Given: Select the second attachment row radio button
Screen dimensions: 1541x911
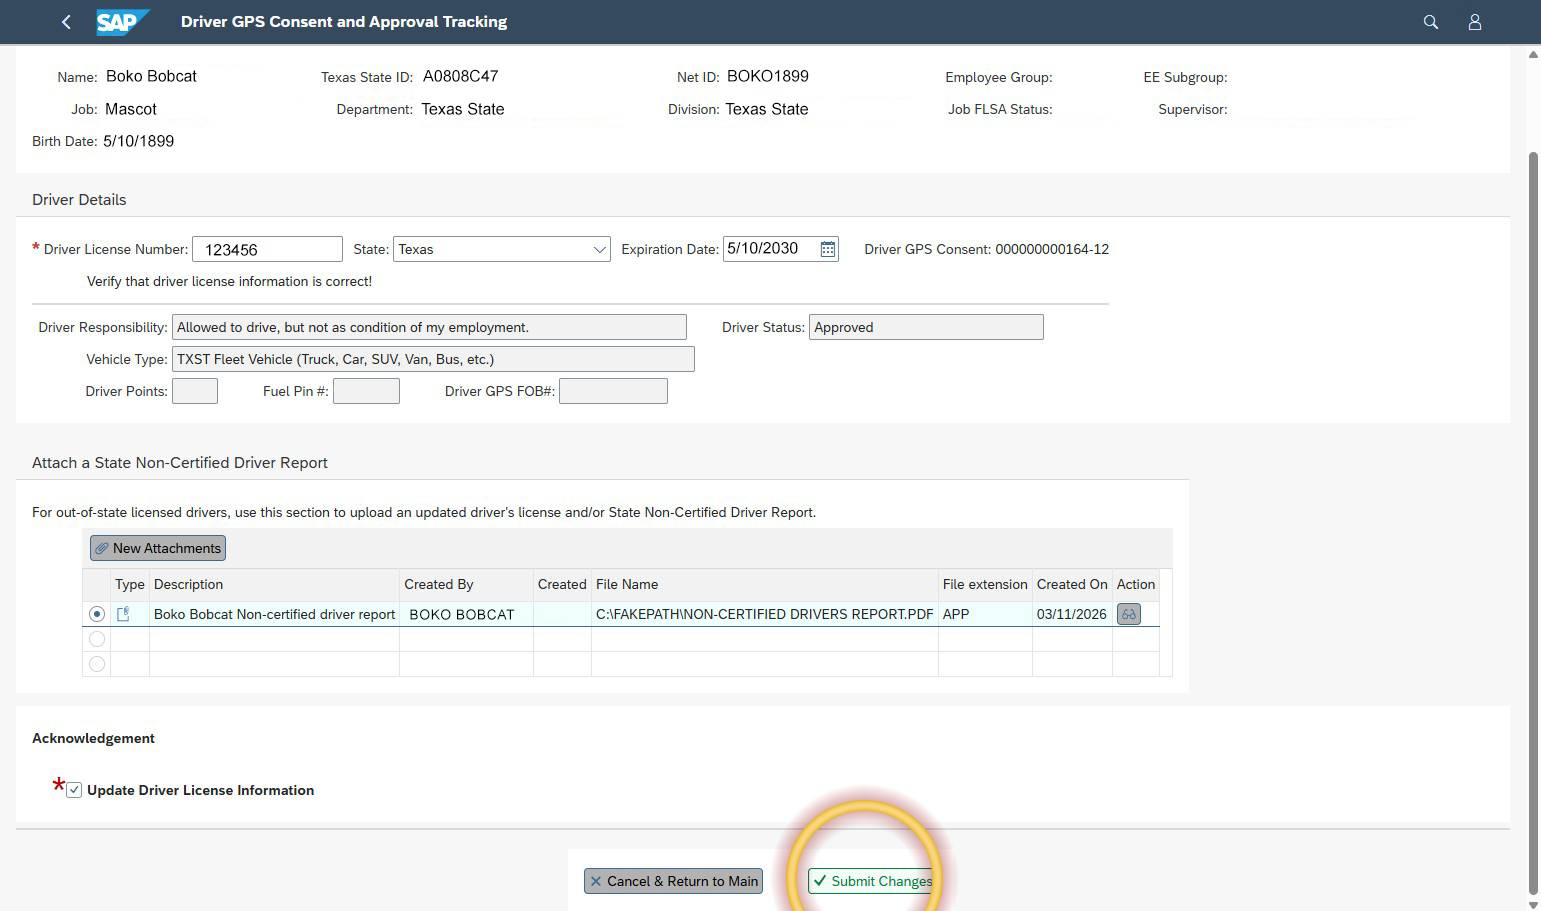Looking at the screenshot, I should 96,639.
